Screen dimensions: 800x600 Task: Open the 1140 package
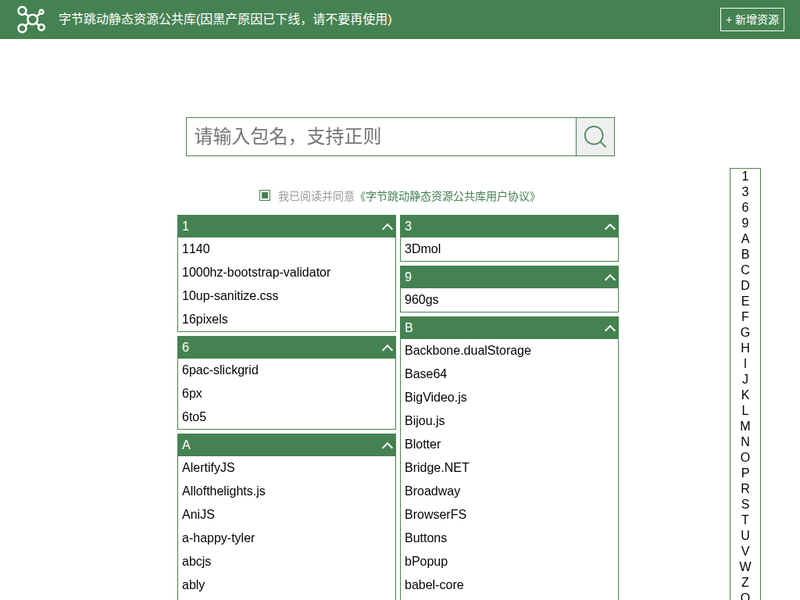(x=196, y=249)
